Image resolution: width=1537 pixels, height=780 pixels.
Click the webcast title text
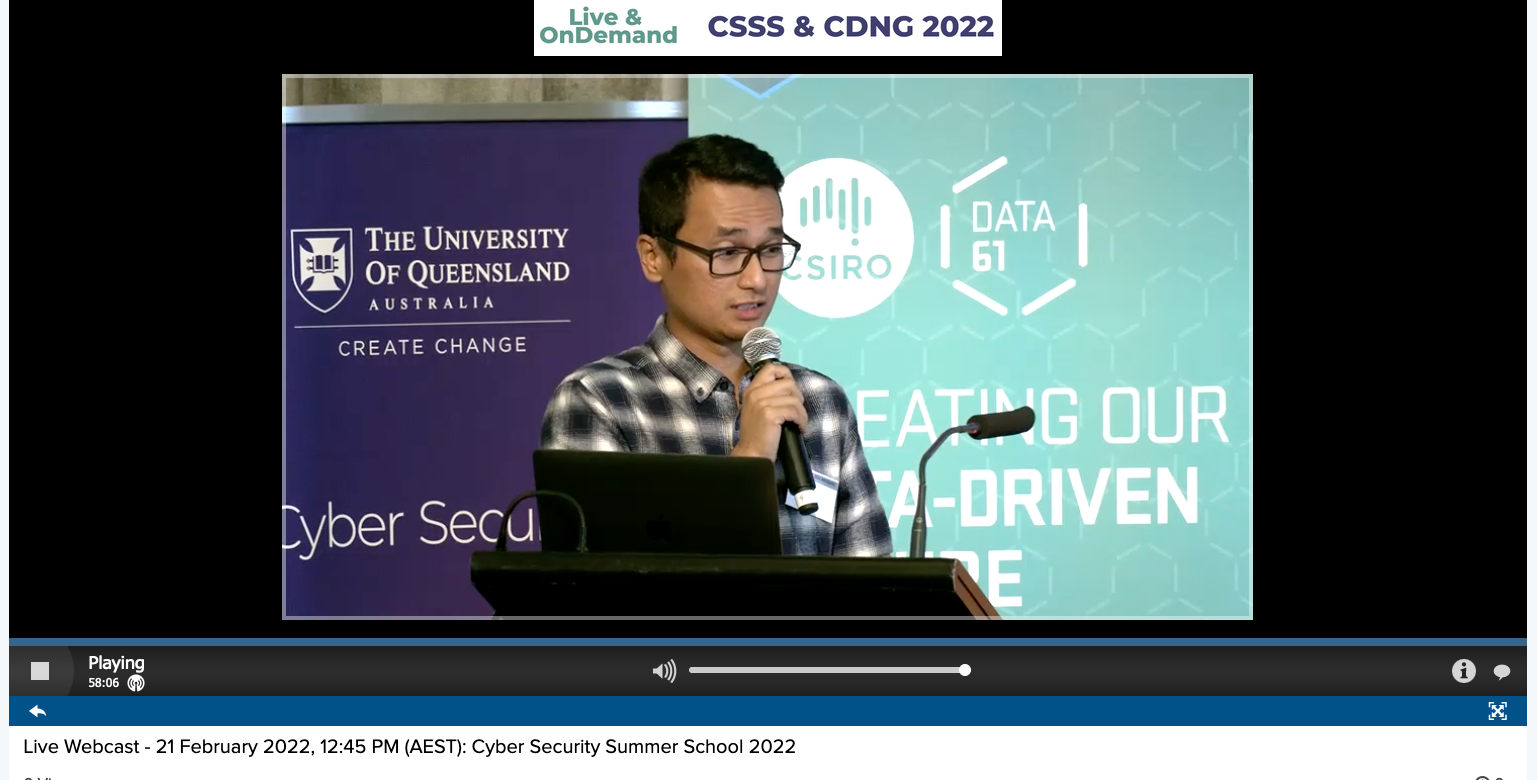click(x=409, y=746)
